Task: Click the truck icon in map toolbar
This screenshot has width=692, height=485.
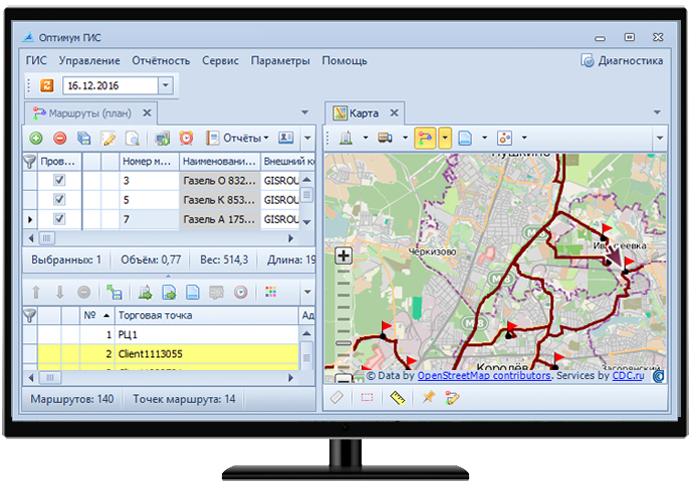Action: [x=385, y=138]
